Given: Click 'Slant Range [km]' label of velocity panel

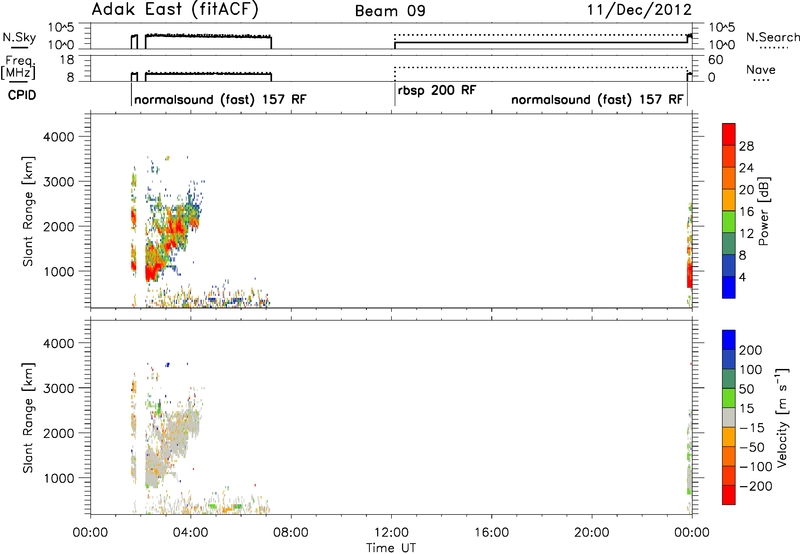Looking at the screenshot, I should coord(28,418).
